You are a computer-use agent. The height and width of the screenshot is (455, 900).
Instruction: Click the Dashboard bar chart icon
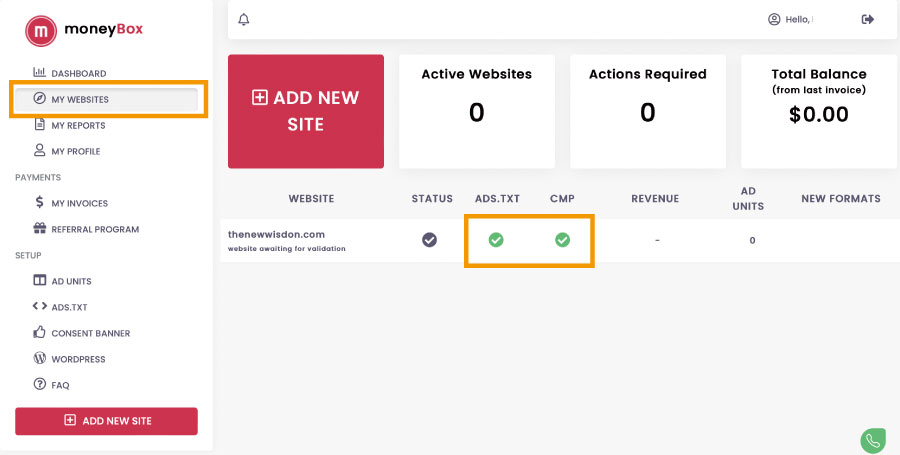39,72
